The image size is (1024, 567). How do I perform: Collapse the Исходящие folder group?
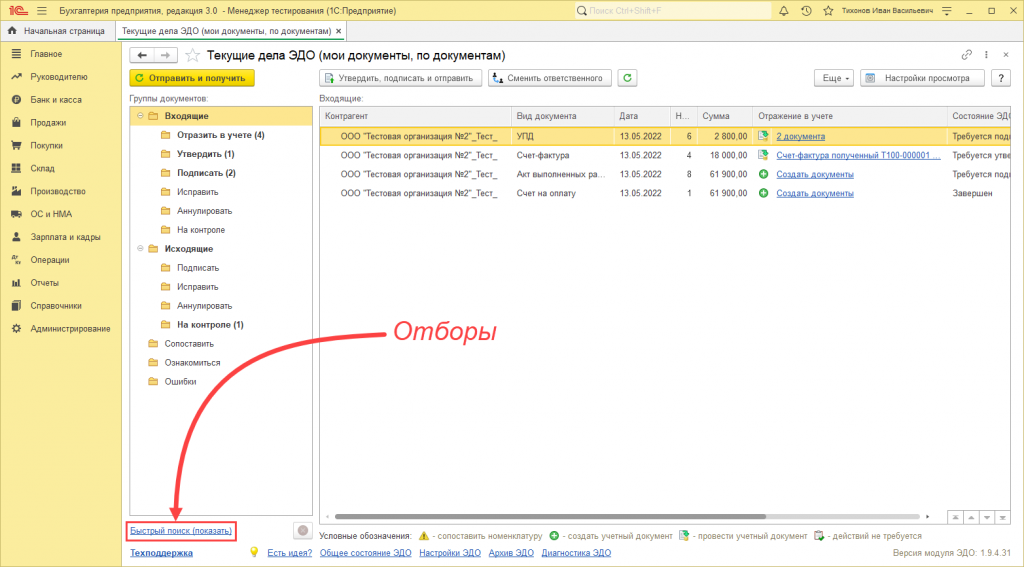coord(140,249)
